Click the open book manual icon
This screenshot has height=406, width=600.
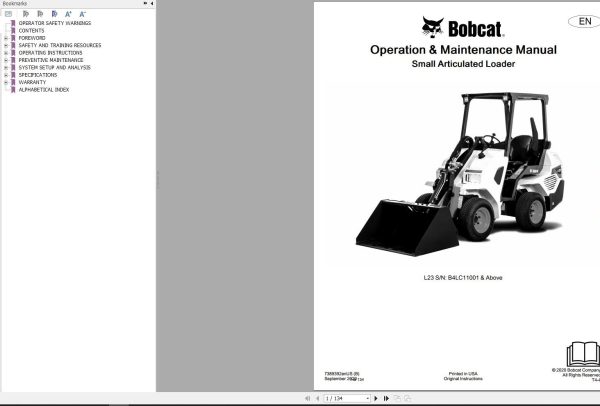(x=583, y=354)
